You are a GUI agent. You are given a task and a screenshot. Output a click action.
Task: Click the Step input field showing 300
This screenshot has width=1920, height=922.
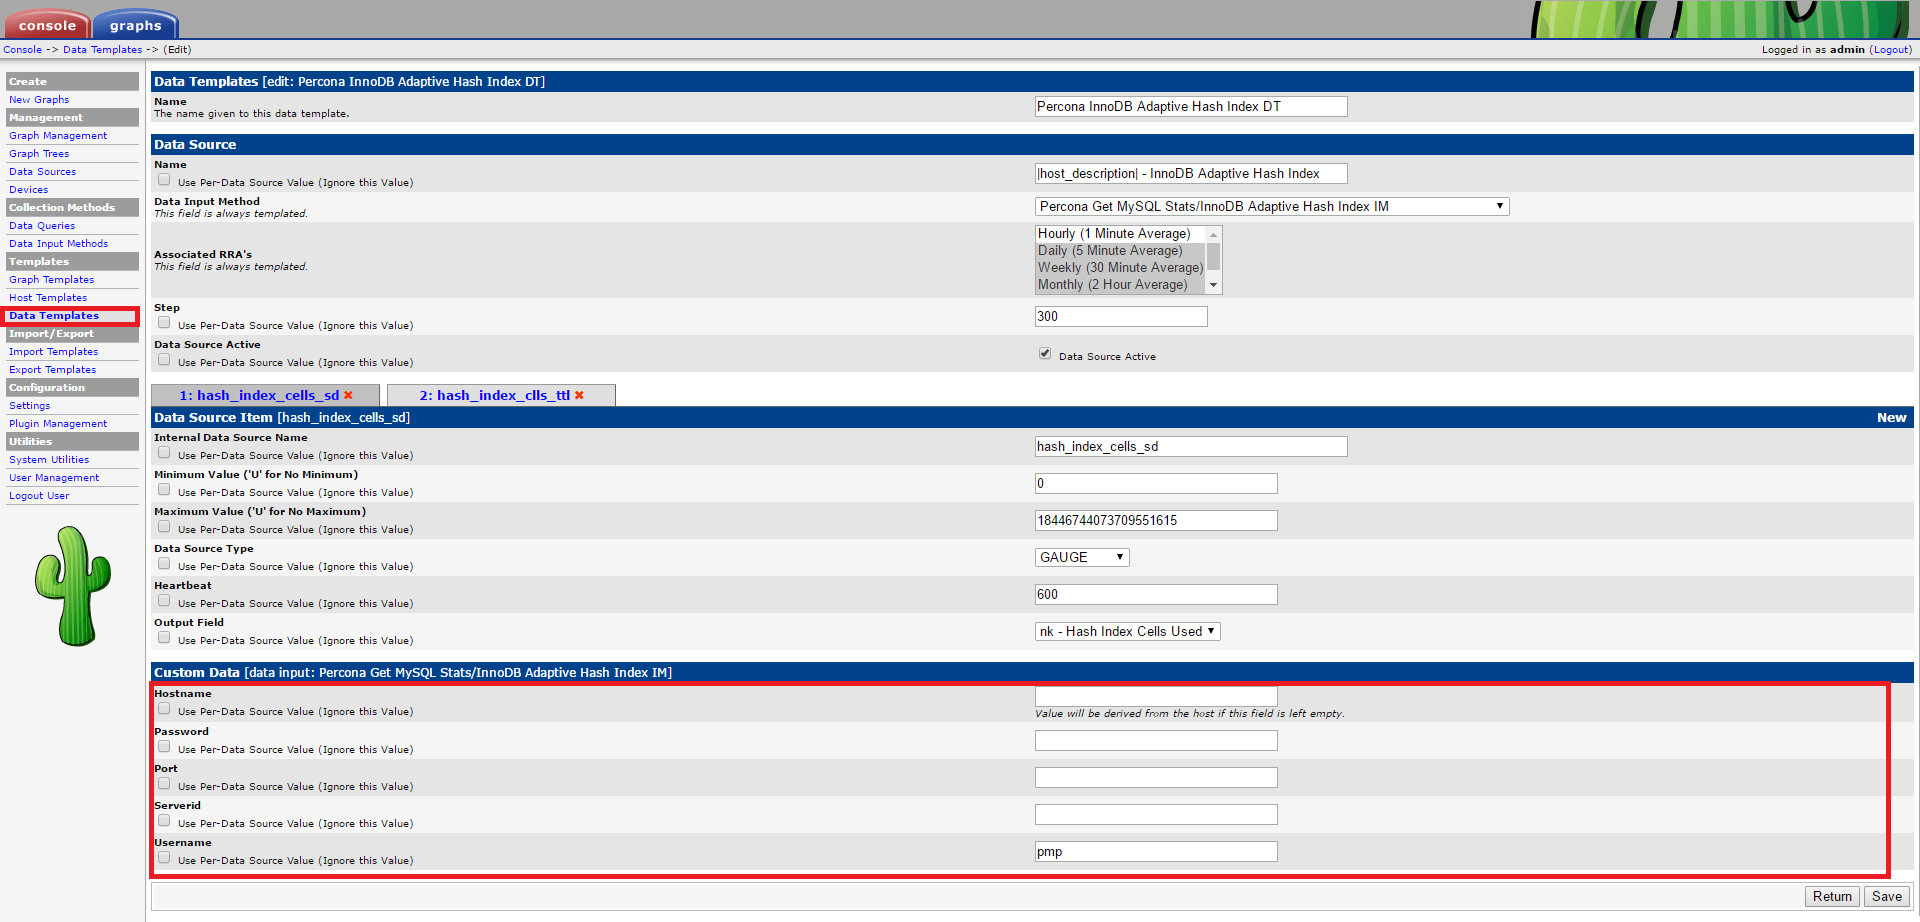(1121, 317)
